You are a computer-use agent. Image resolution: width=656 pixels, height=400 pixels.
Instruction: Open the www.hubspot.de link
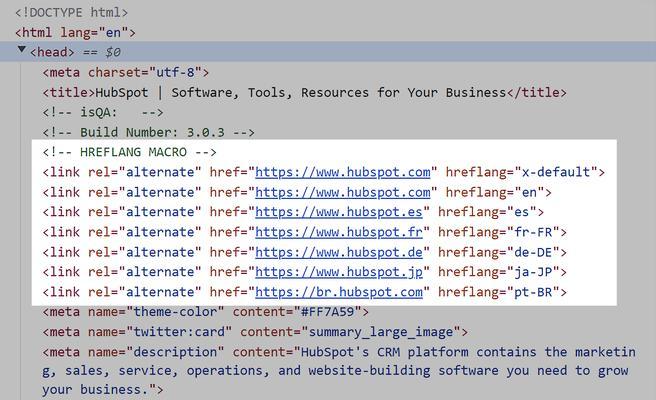tap(339, 252)
